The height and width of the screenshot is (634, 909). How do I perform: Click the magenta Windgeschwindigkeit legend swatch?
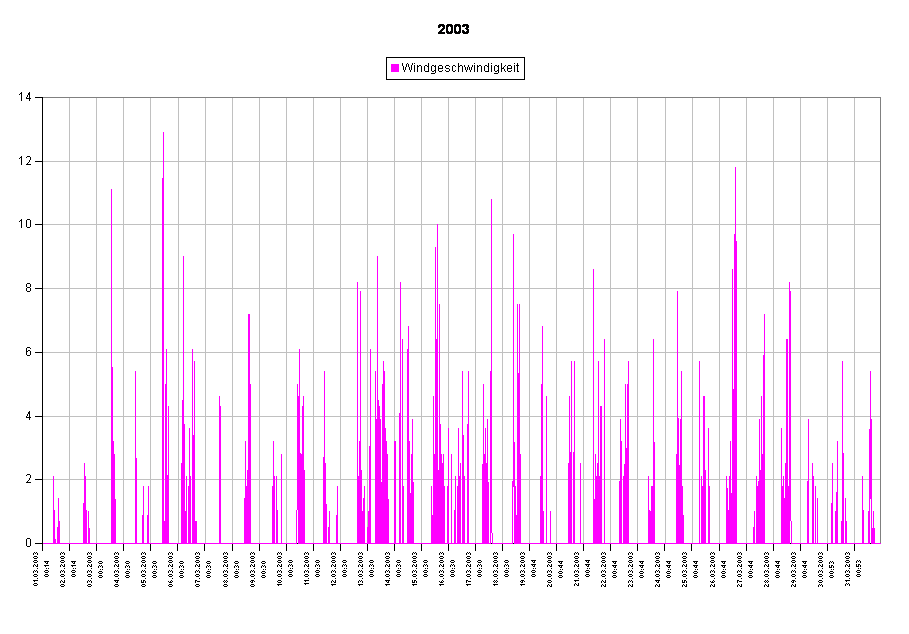tap(395, 68)
